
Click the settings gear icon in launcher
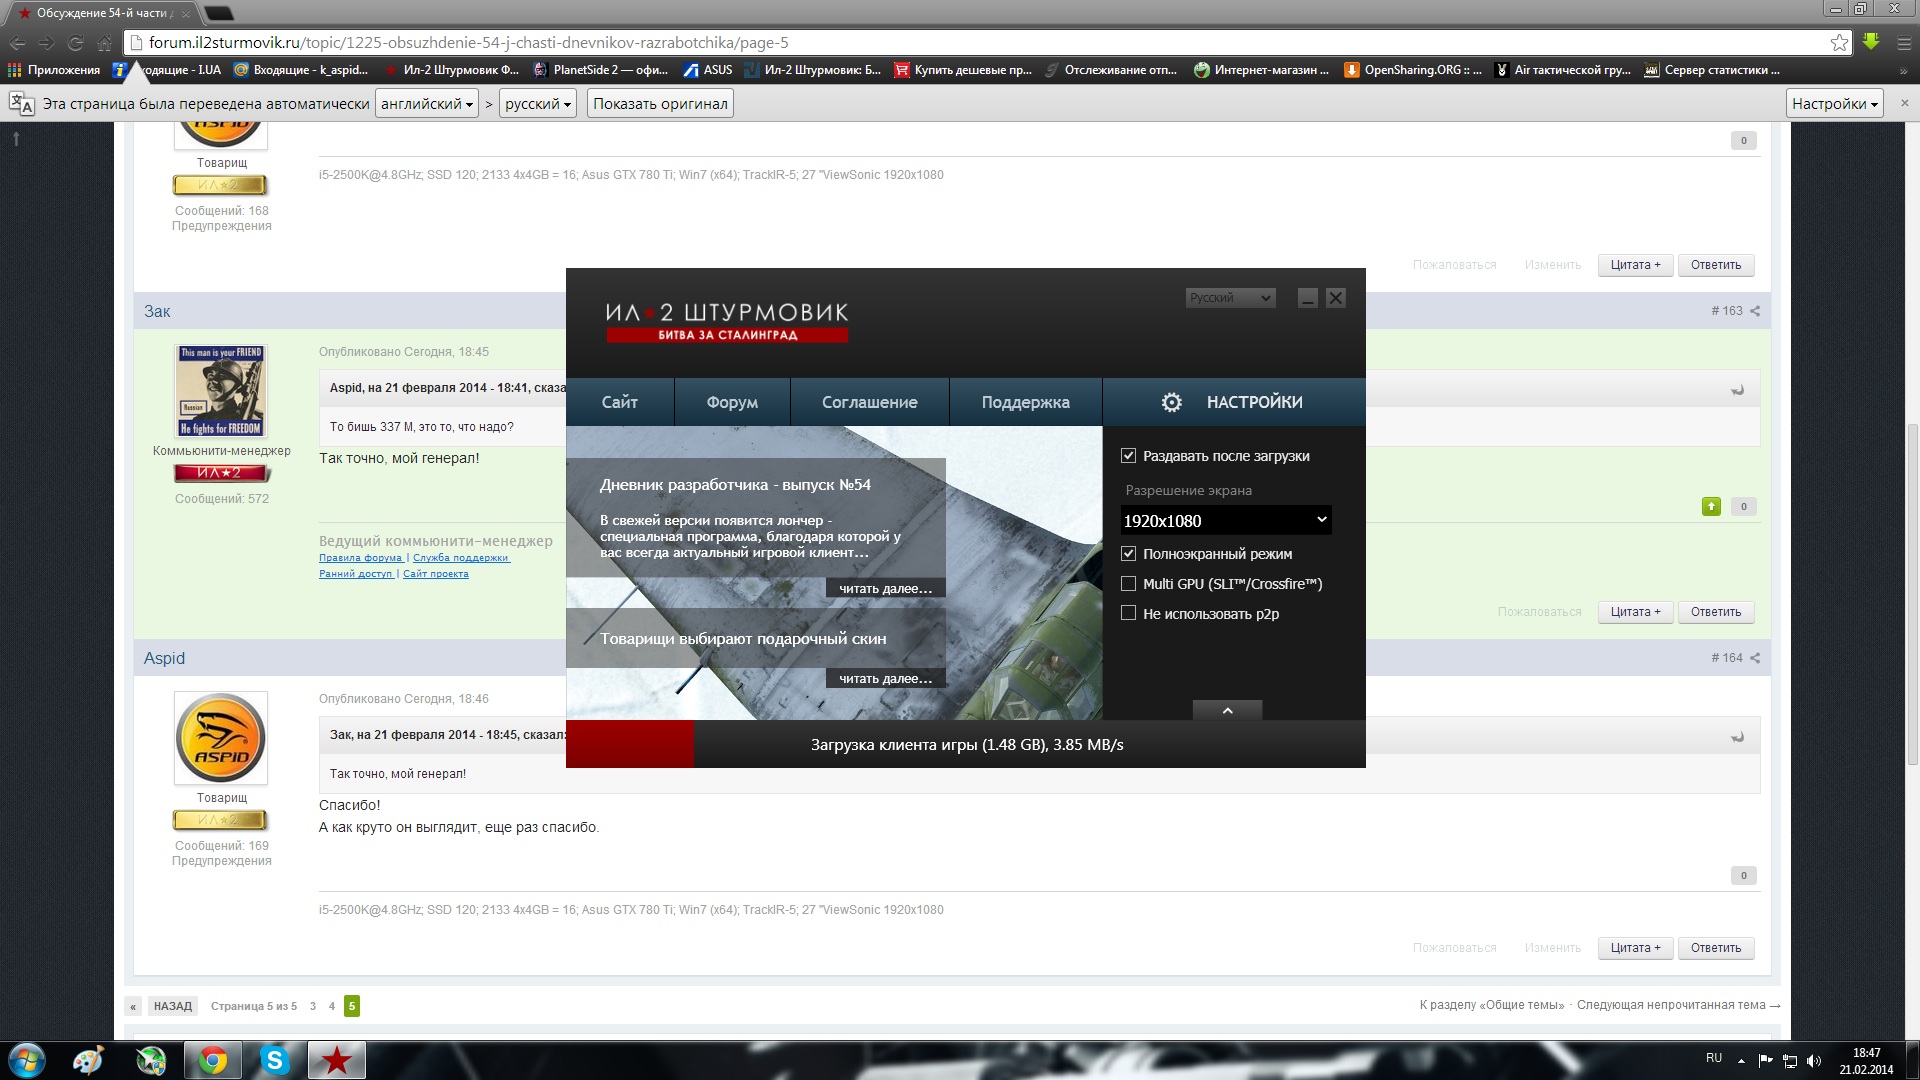[1171, 402]
